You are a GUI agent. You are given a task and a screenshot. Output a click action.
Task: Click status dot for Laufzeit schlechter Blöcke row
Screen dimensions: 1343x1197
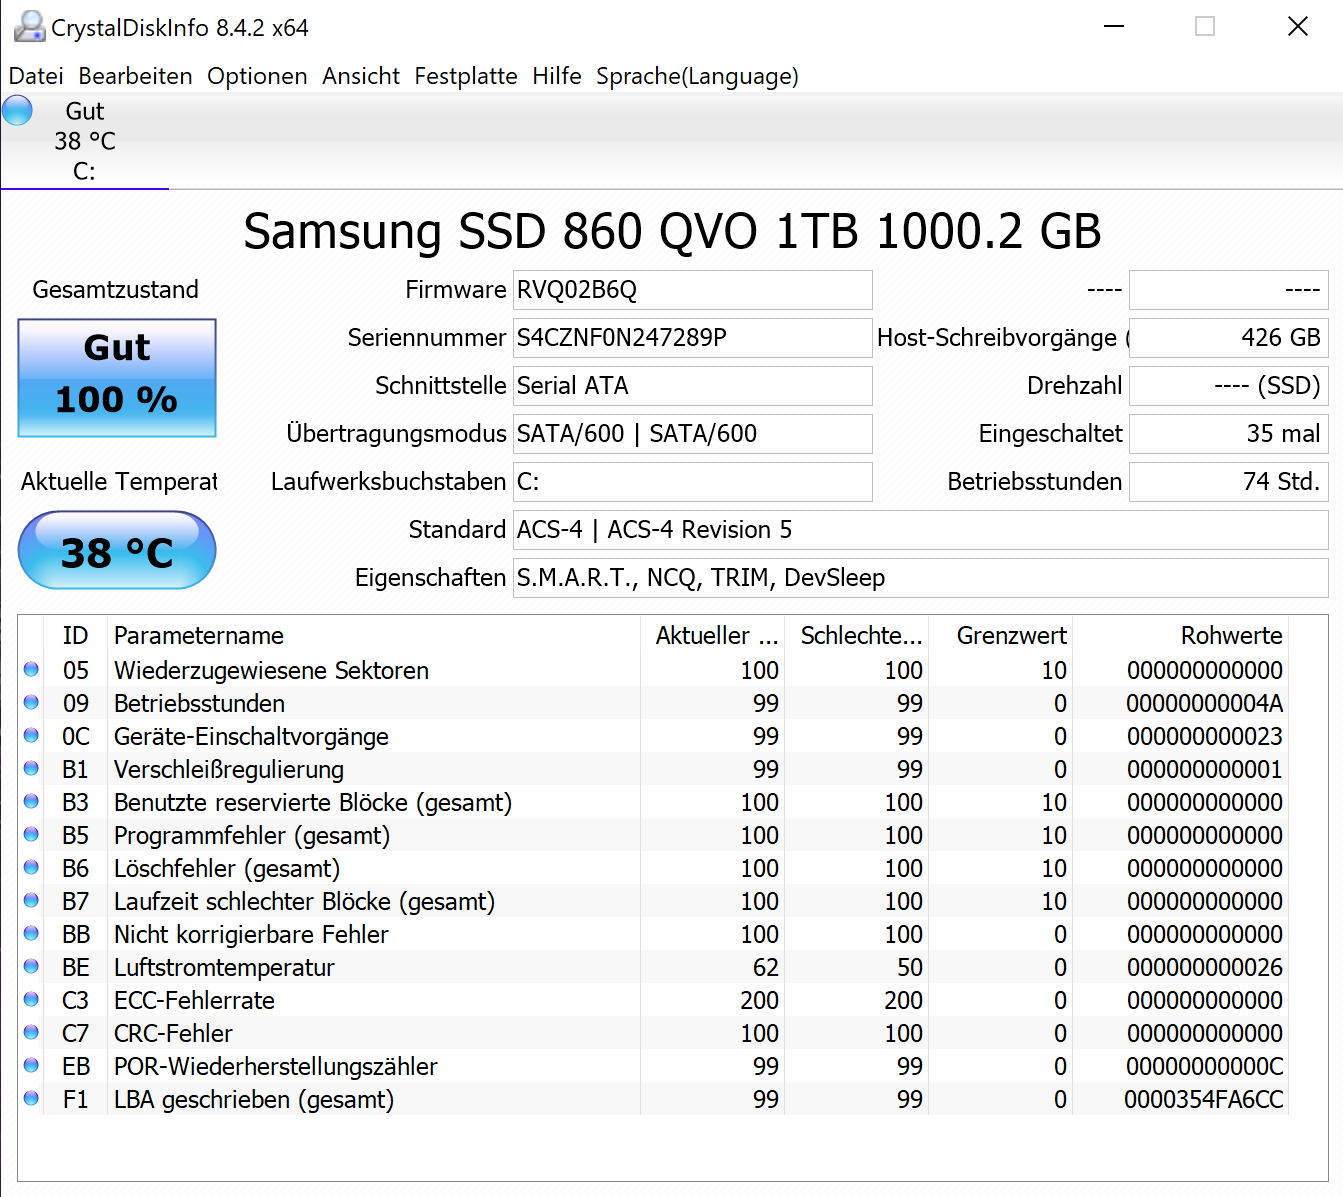click(x=31, y=900)
